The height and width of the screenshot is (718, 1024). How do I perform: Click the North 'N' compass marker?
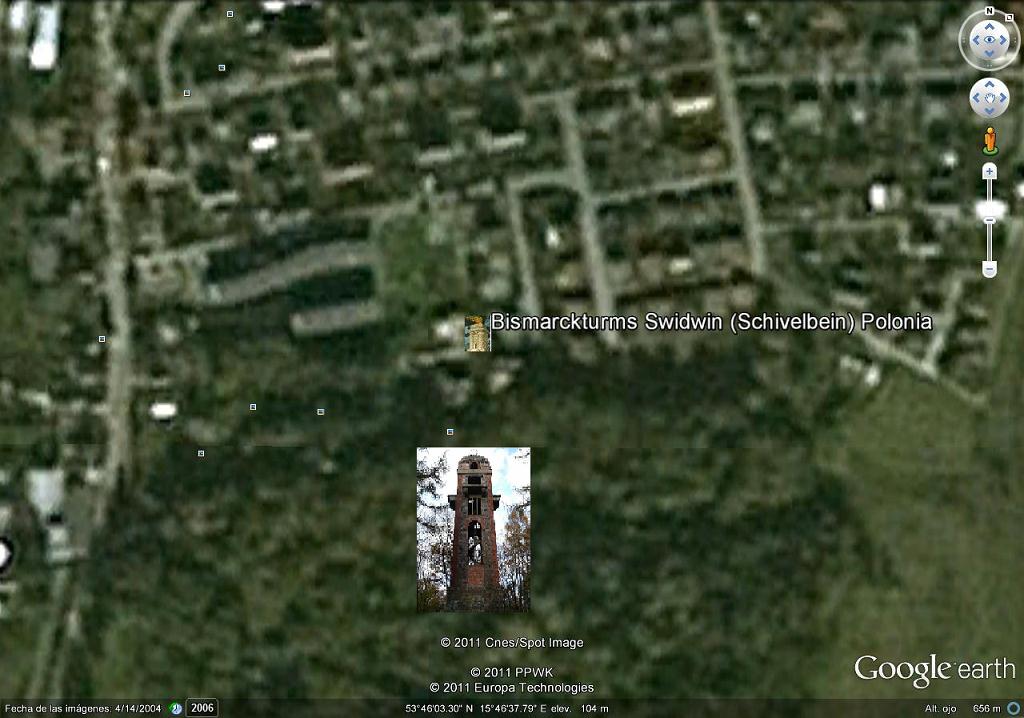[989, 11]
